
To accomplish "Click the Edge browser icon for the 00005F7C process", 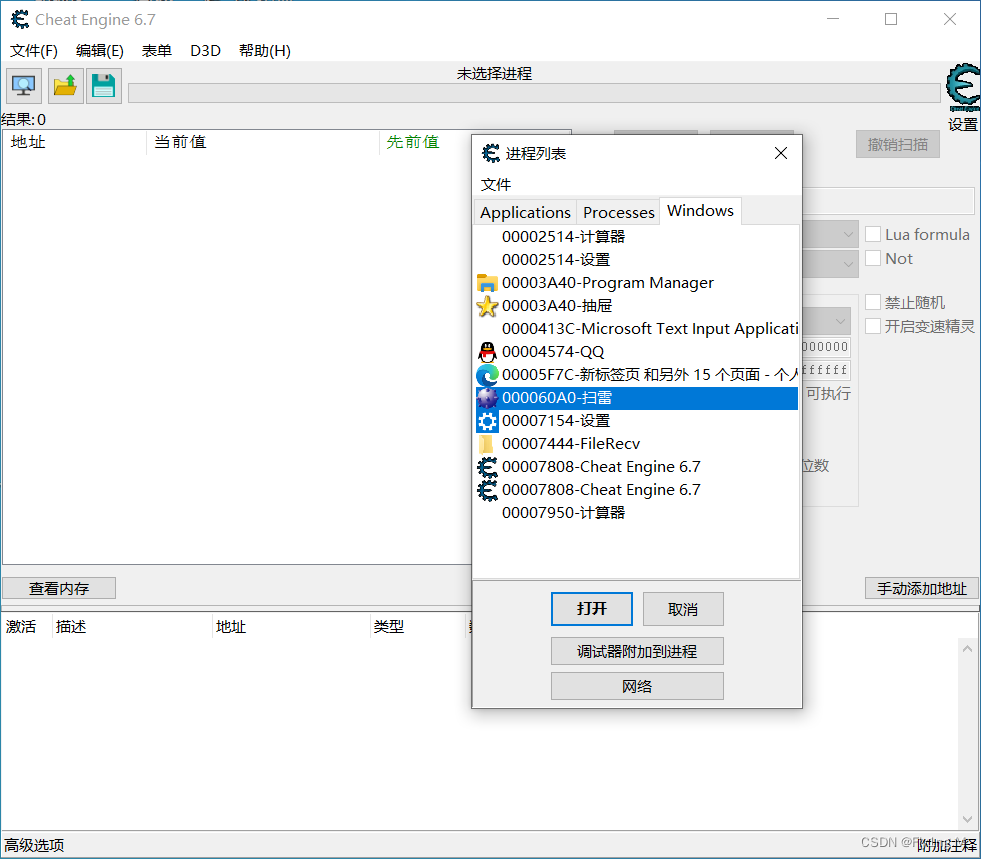I will [487, 374].
